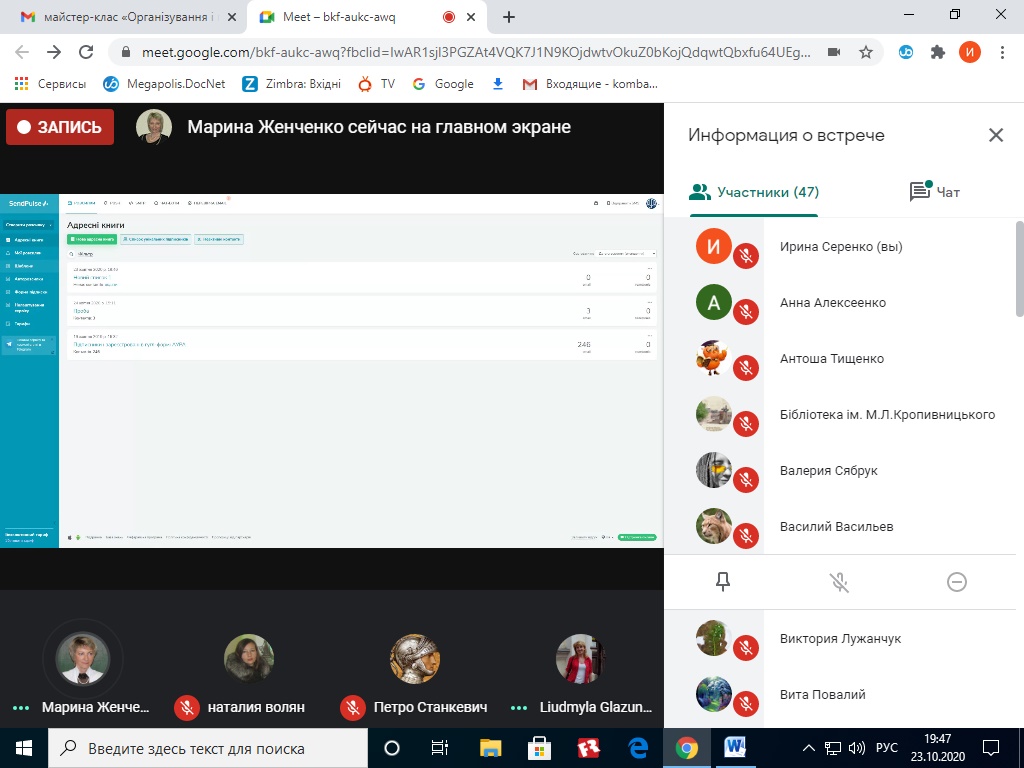Click the remove from meeting circle icon

[957, 582]
